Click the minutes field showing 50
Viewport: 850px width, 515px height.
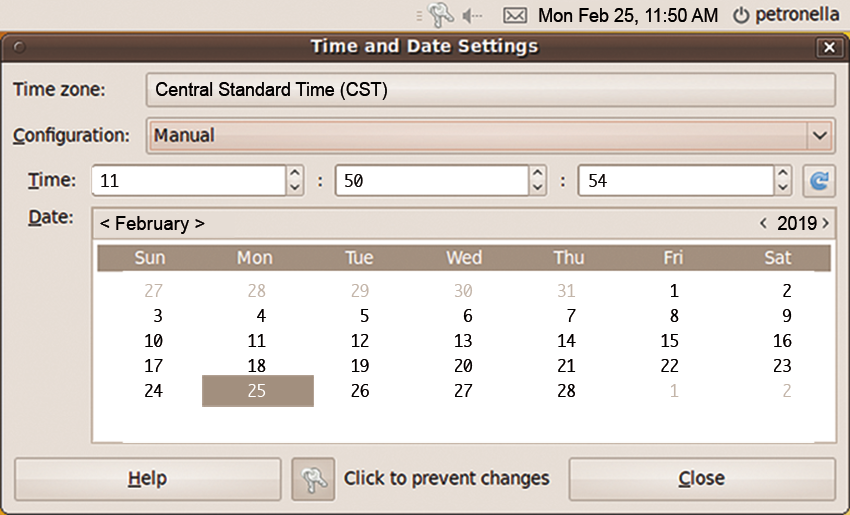point(432,181)
